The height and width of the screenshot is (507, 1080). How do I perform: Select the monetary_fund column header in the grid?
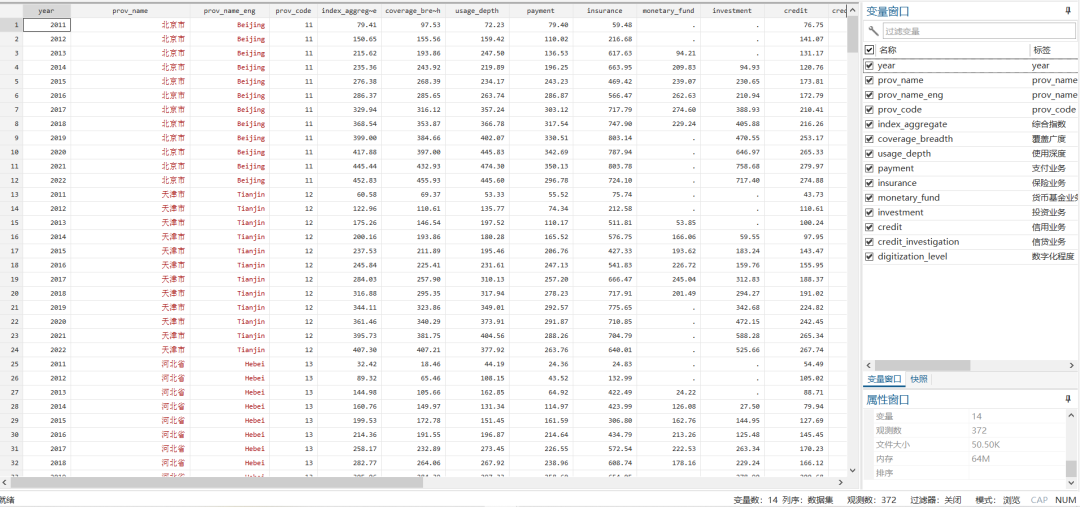point(668,11)
